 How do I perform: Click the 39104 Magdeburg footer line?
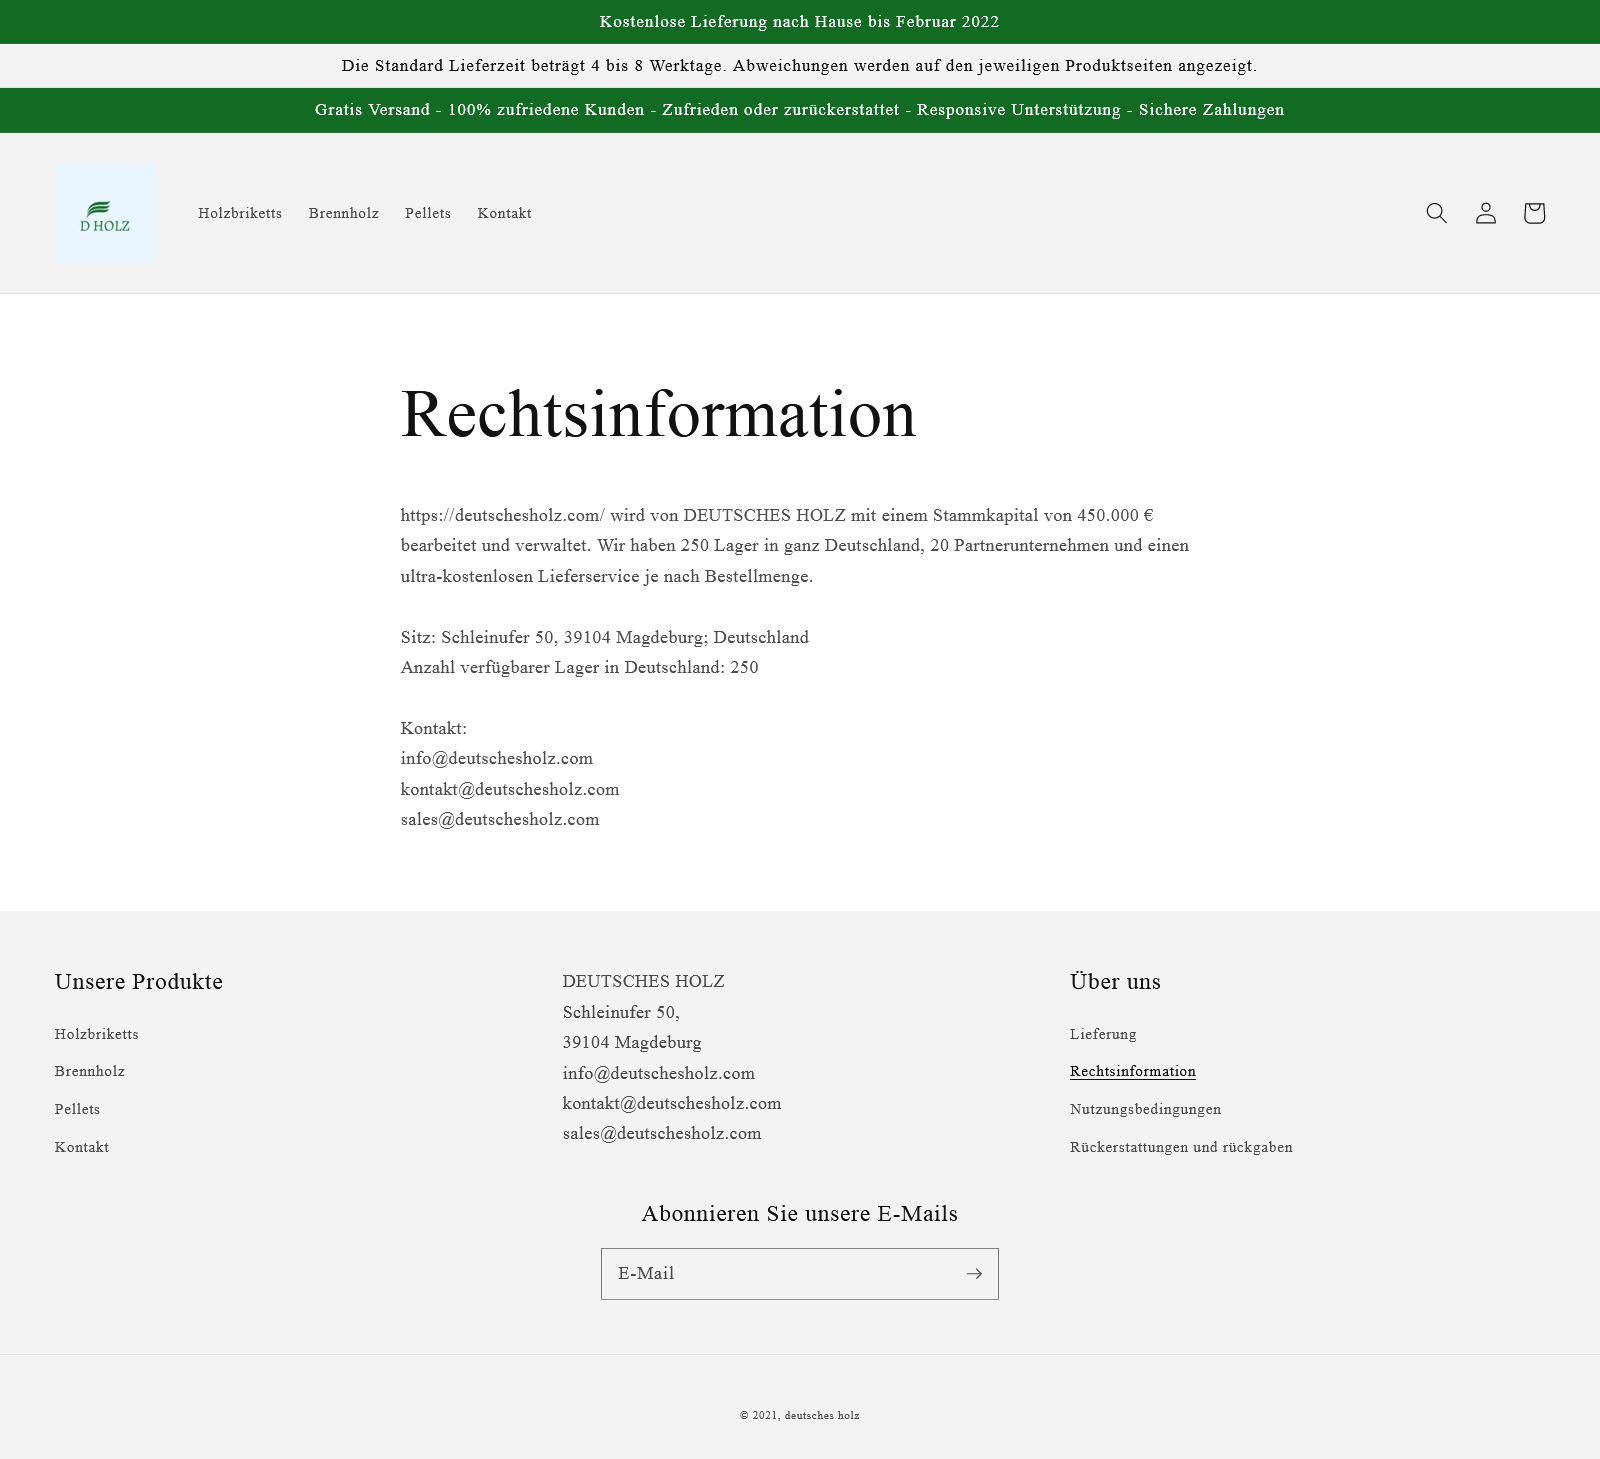click(x=632, y=1042)
